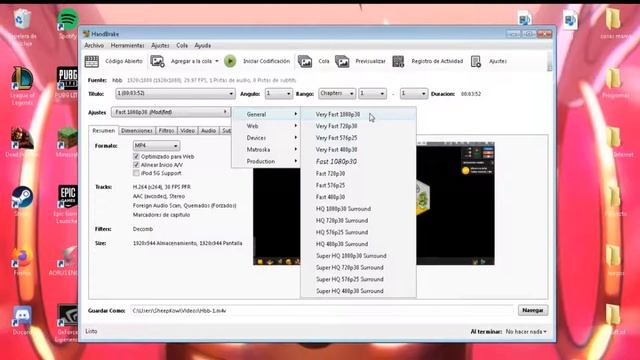Select Super HQ 1080p30 Surround preset
The width and height of the screenshot is (640, 360).
point(358,256)
